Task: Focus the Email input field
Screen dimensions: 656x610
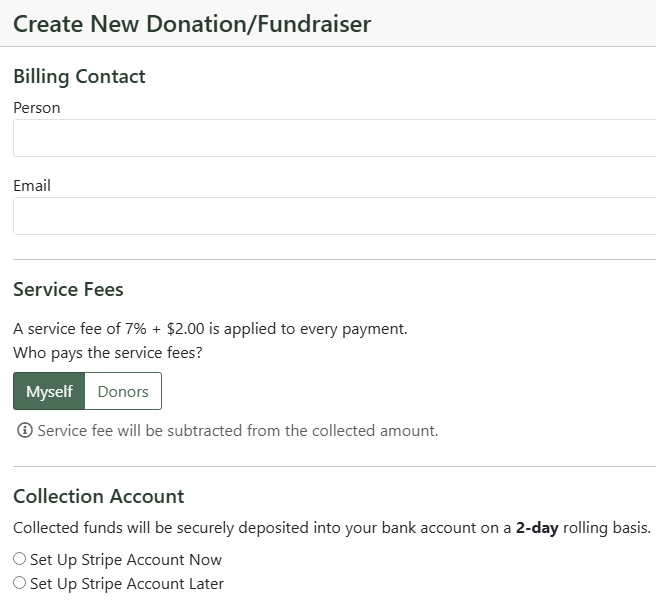Action: click(335, 216)
